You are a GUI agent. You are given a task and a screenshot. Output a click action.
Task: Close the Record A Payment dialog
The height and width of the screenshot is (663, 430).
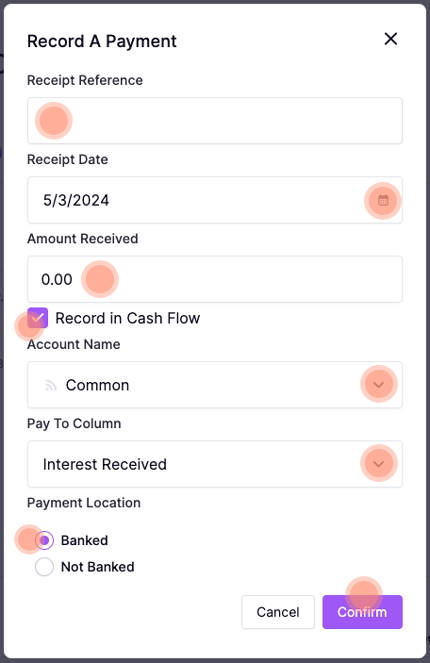391,39
